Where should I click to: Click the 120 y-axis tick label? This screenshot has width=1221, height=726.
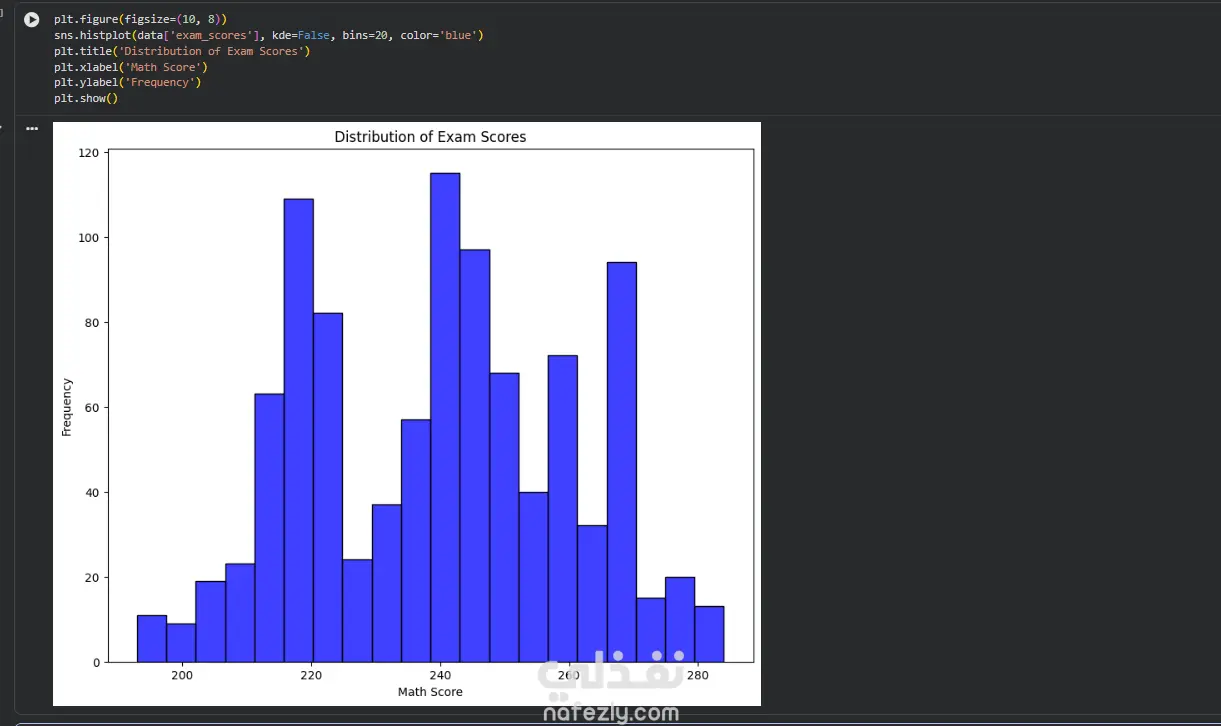[x=89, y=153]
